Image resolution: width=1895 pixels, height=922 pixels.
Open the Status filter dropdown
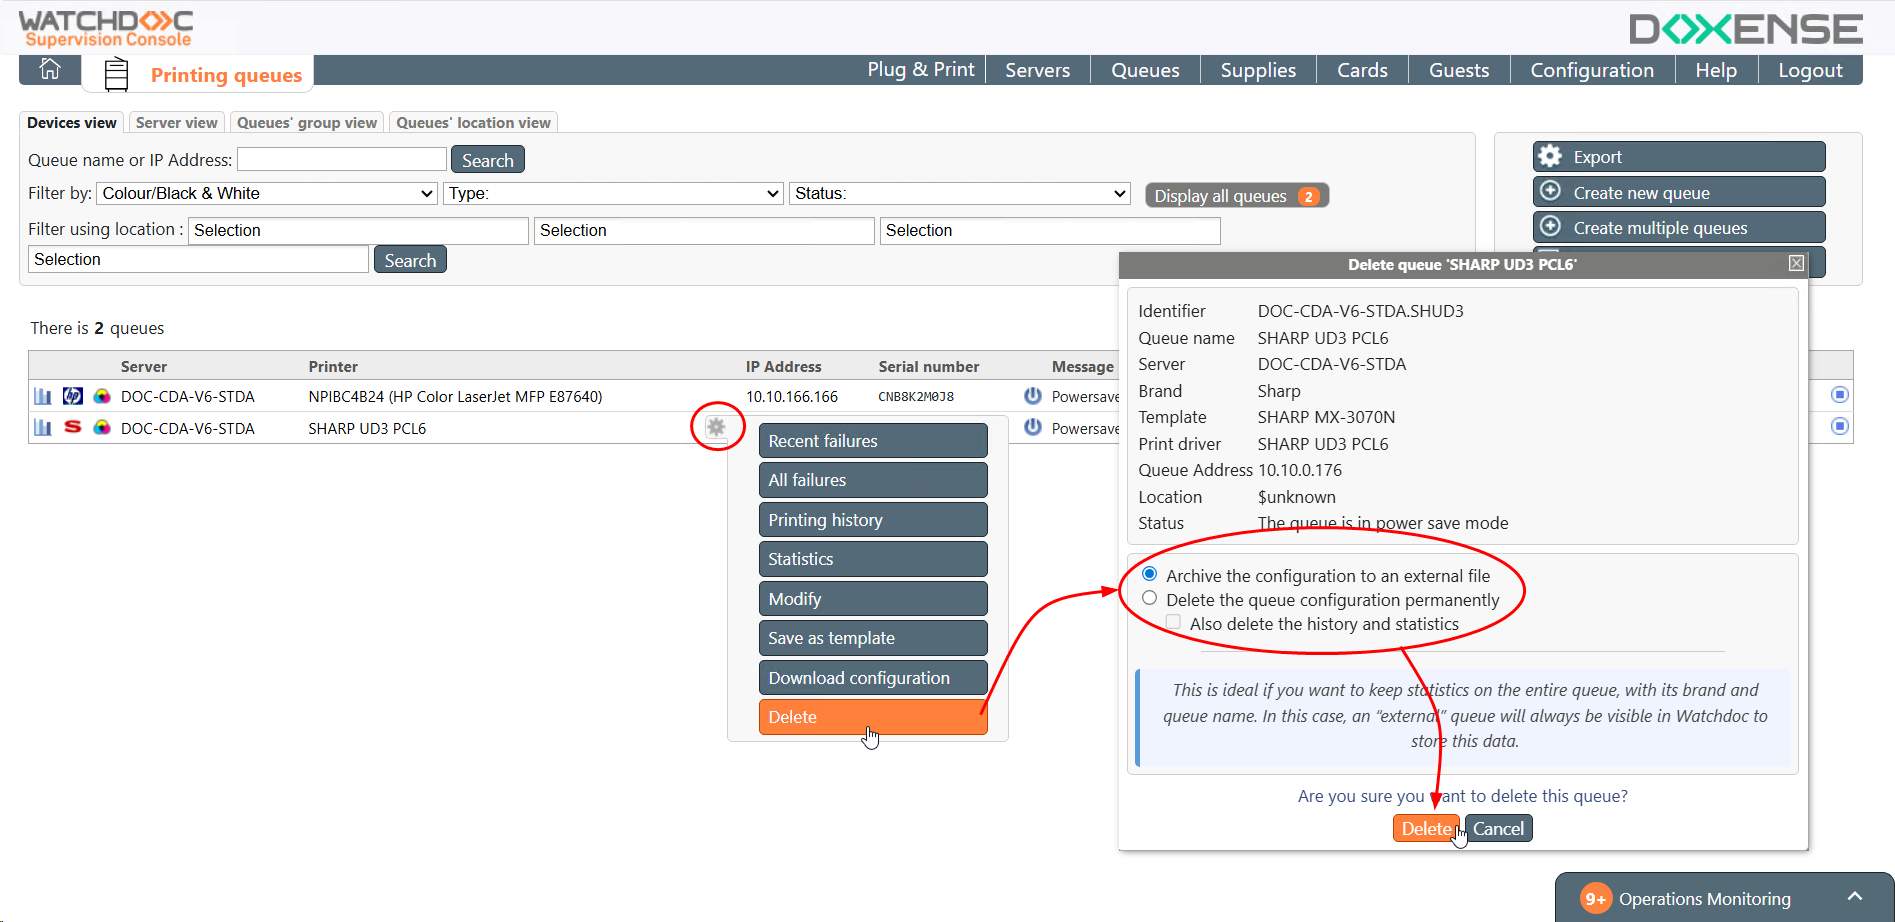[x=960, y=193]
